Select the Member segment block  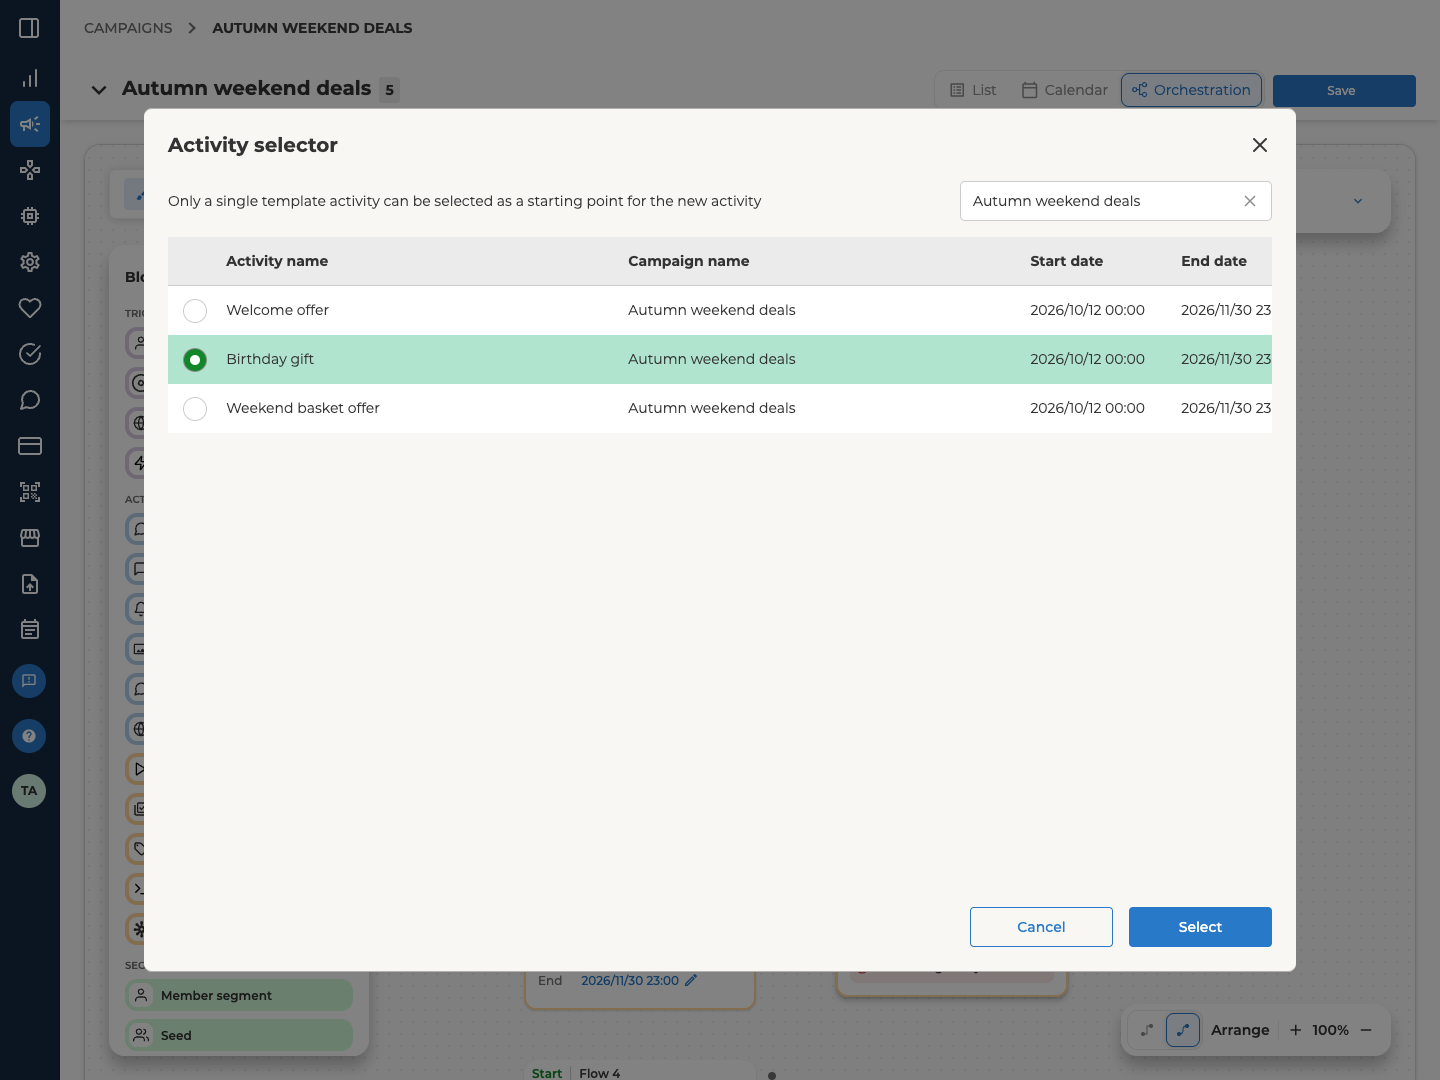(x=239, y=995)
